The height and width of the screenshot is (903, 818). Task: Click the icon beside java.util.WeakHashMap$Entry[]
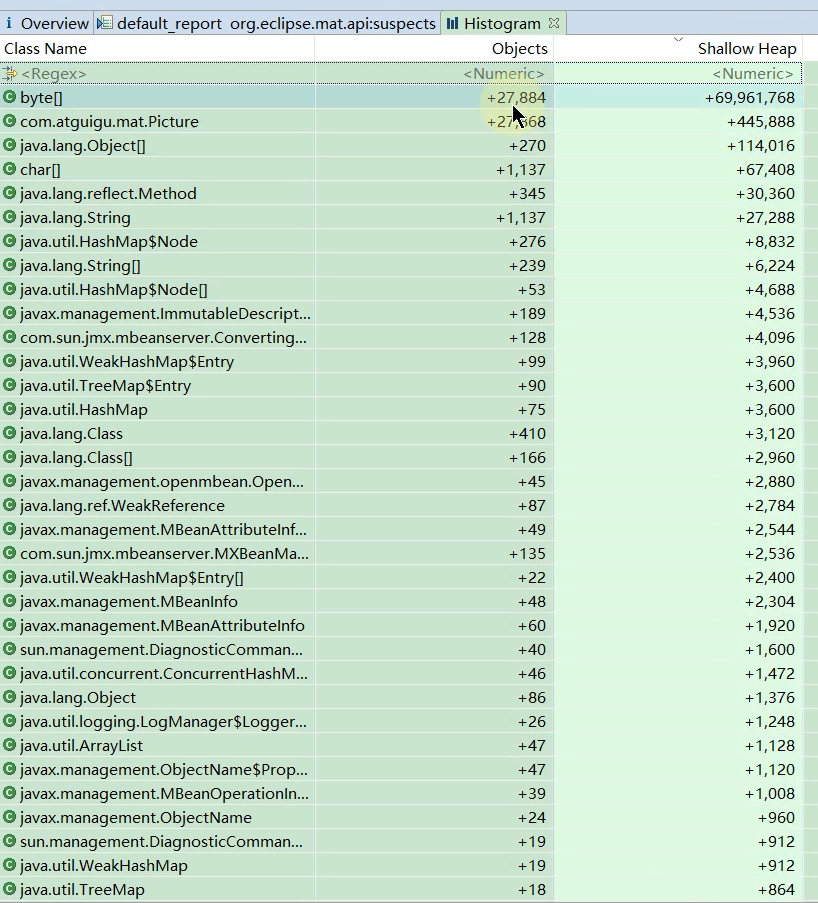[9, 577]
